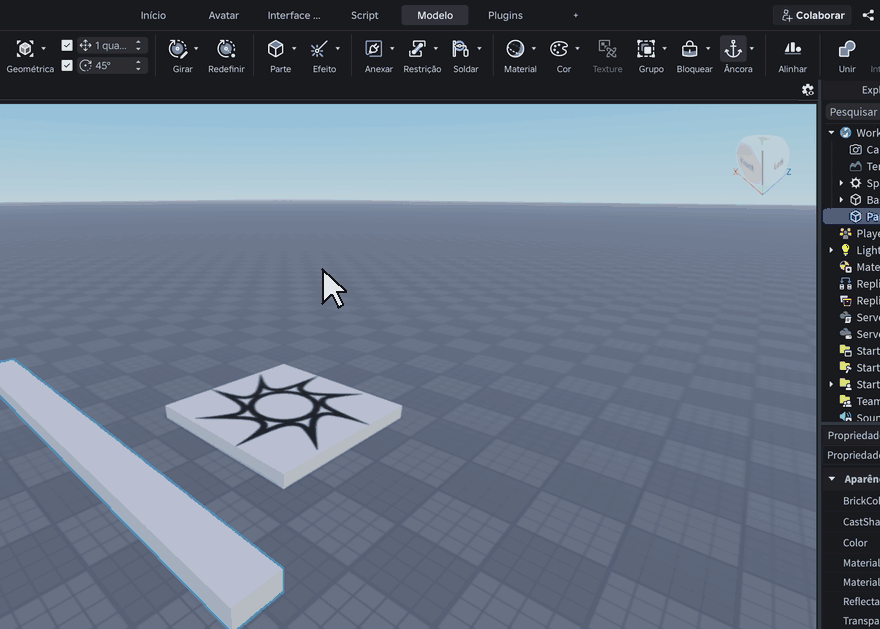
Task: Open viewport settings gear icon
Action: coord(808,90)
